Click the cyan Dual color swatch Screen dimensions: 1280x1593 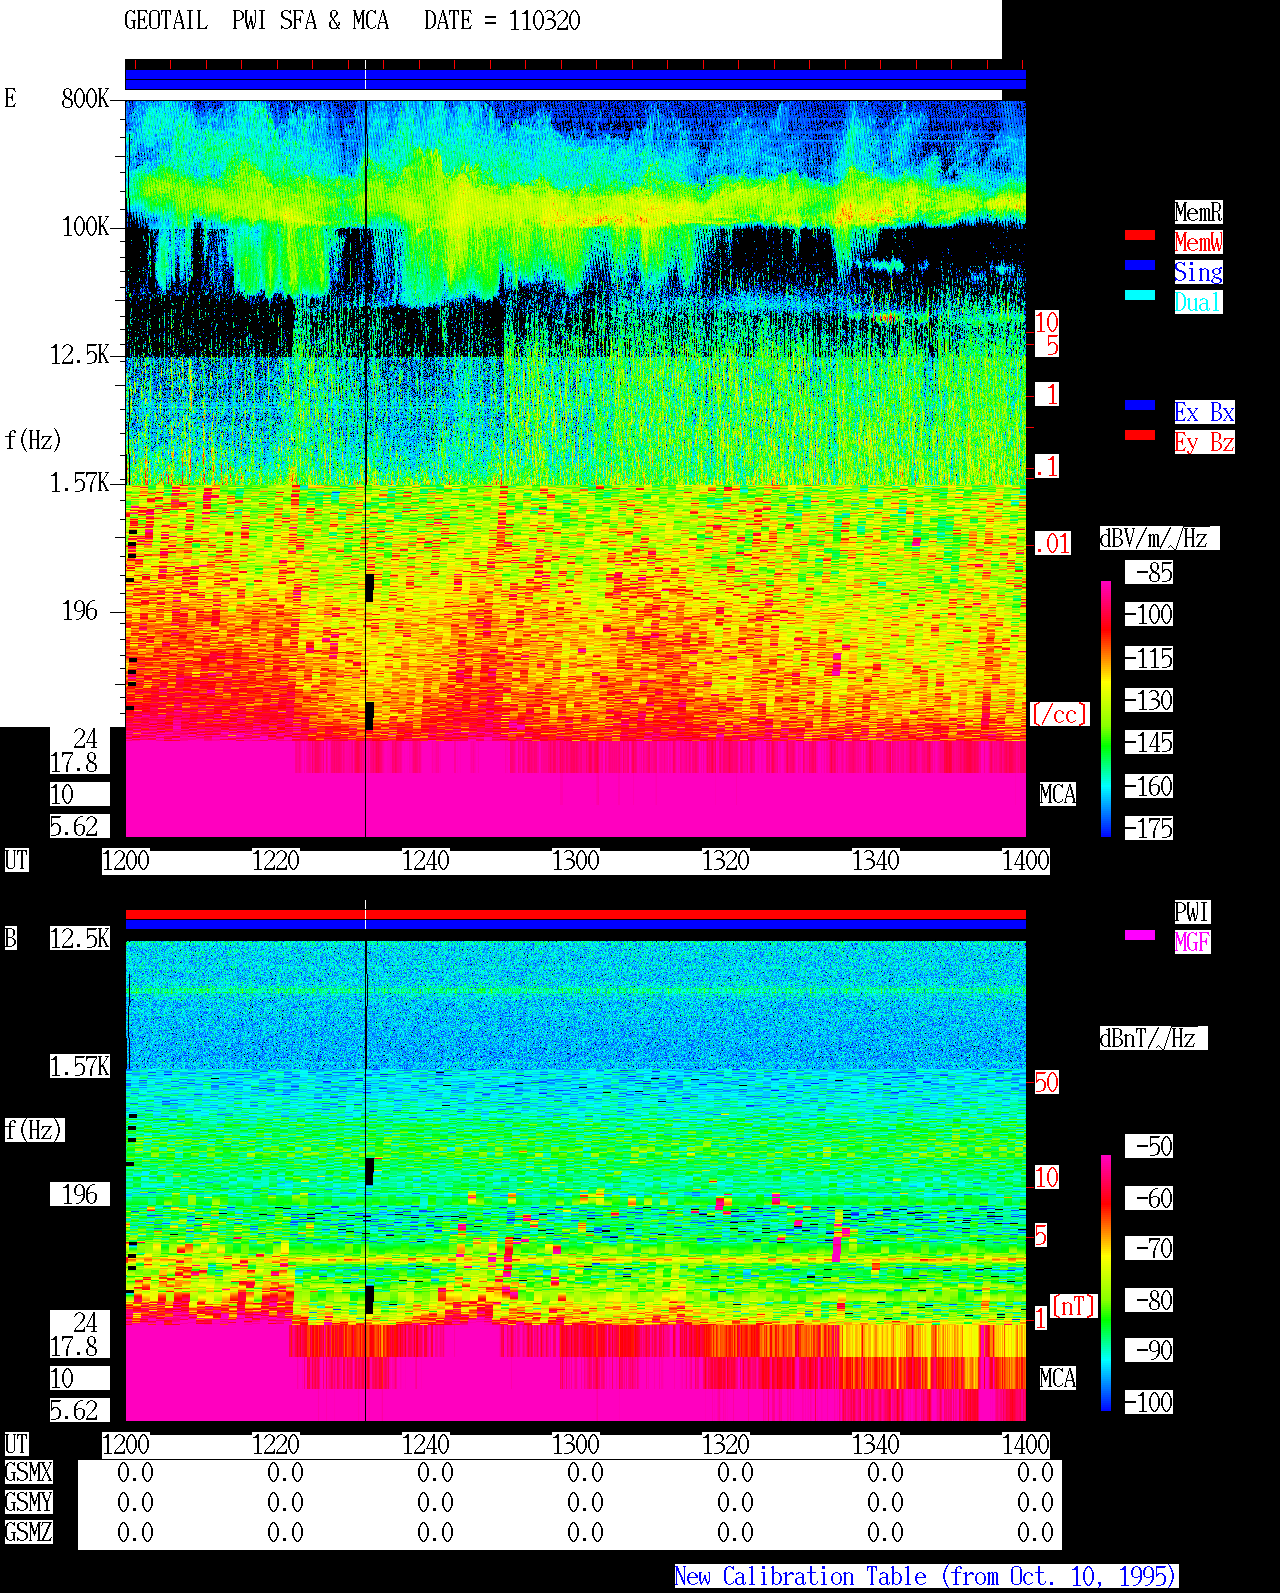tap(1140, 295)
